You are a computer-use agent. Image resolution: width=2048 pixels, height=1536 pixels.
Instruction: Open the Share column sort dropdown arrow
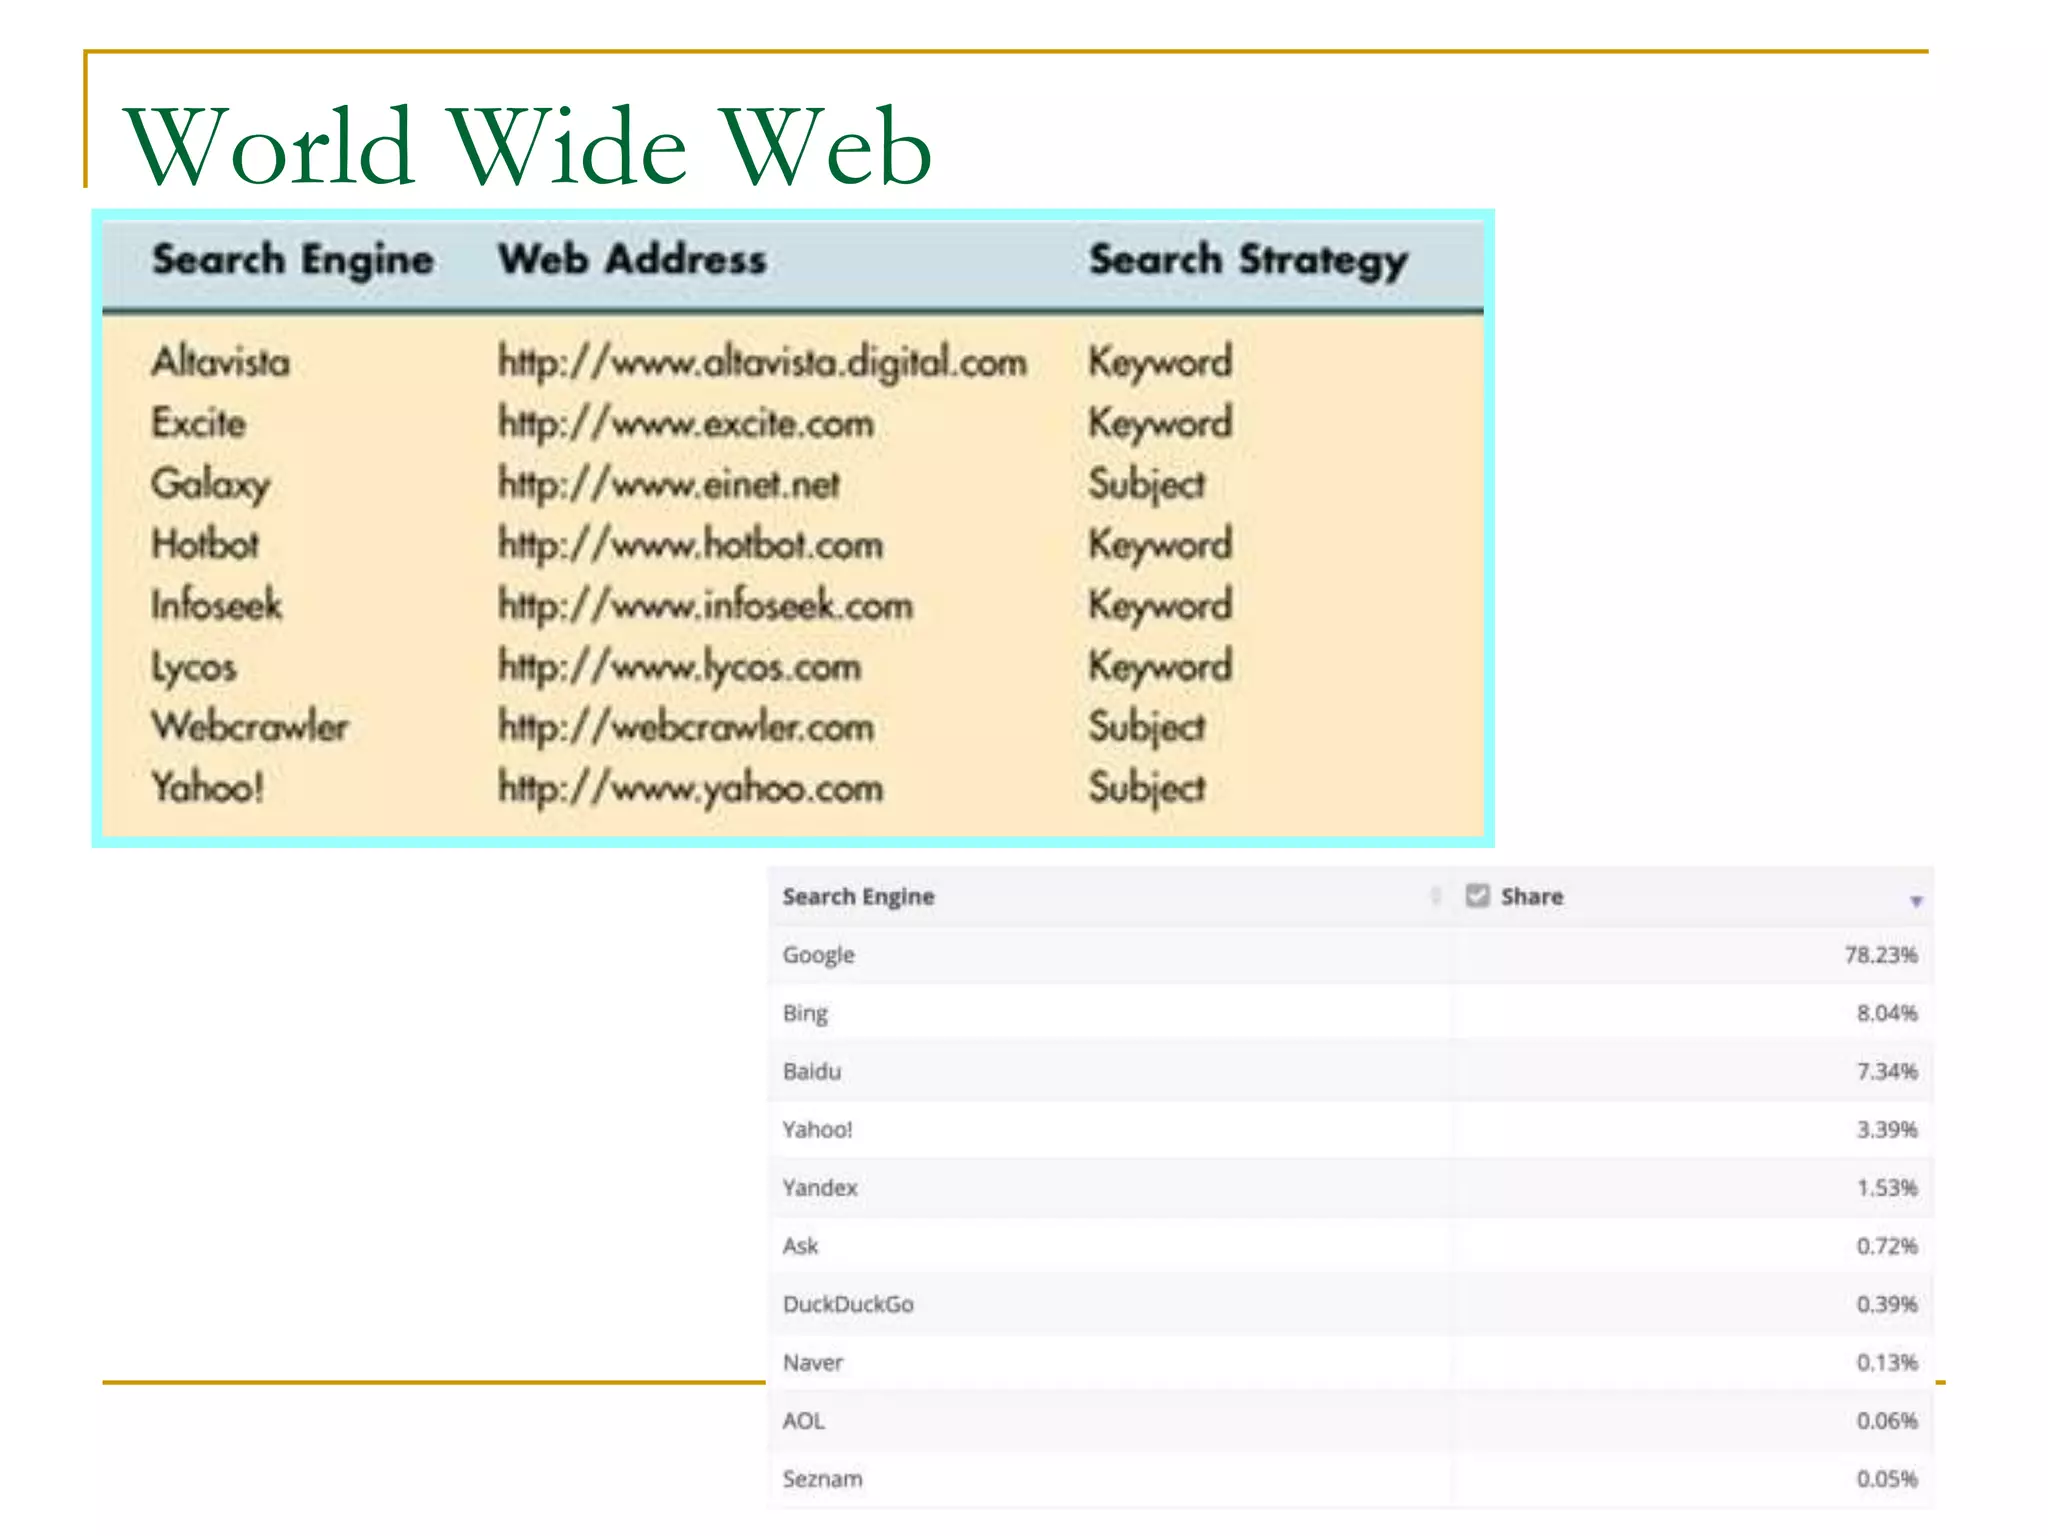[x=1916, y=901]
